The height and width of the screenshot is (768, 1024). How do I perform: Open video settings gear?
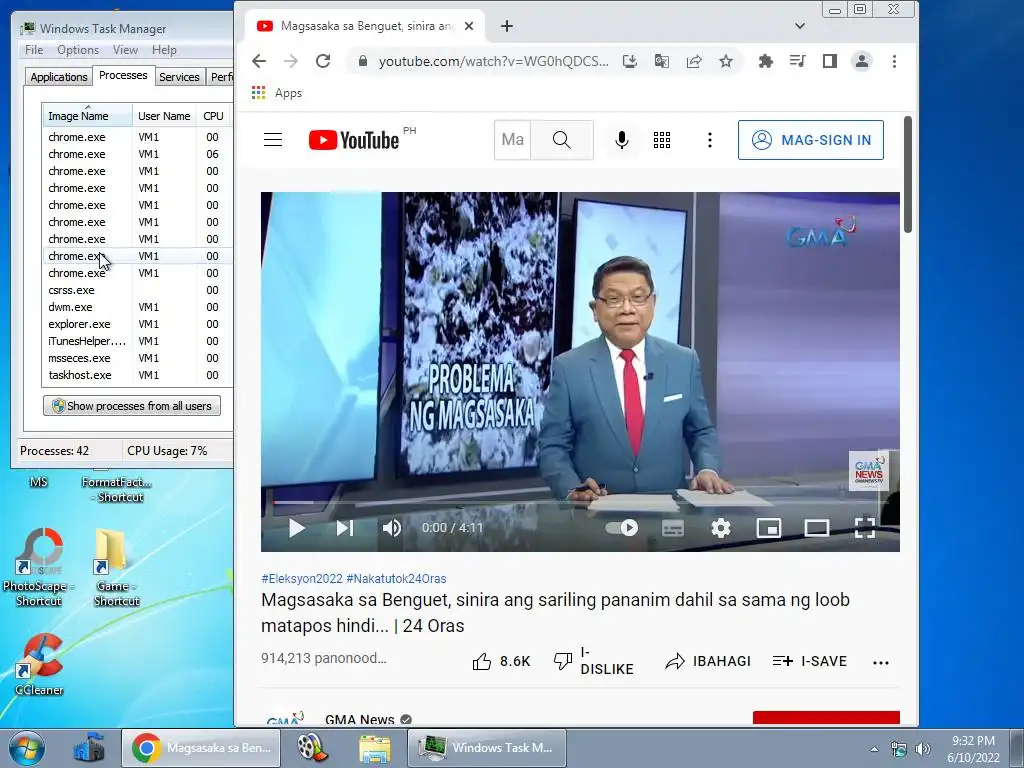[721, 528]
